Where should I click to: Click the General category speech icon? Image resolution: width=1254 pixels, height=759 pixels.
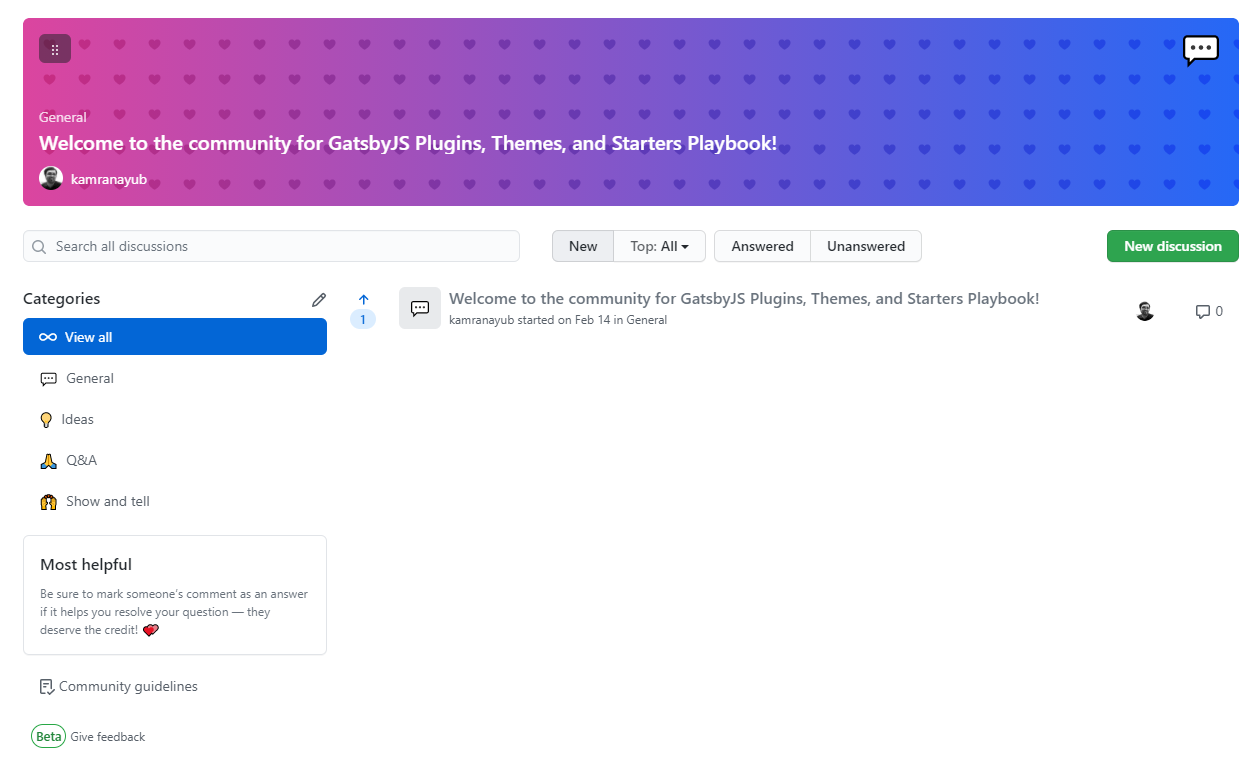(x=48, y=379)
